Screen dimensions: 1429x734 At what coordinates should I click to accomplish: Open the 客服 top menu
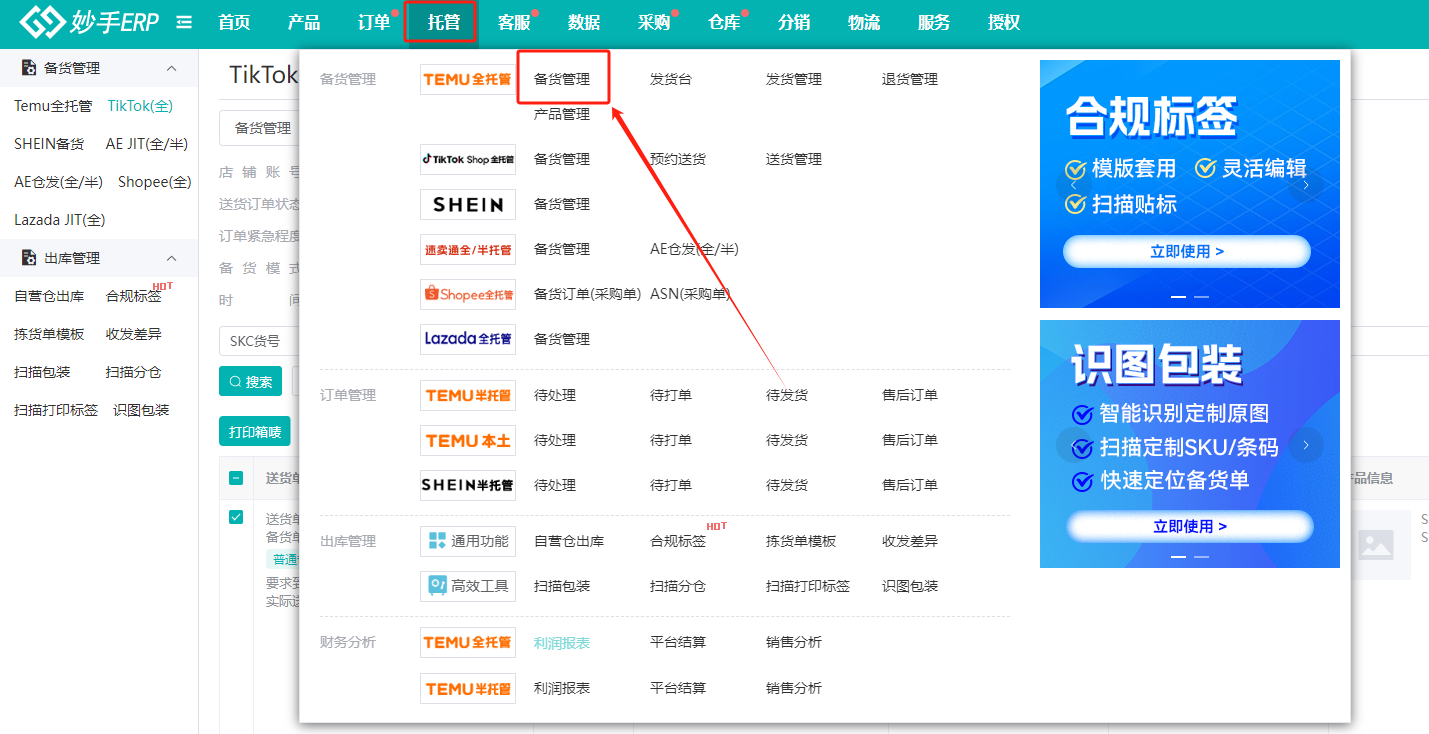point(514,22)
